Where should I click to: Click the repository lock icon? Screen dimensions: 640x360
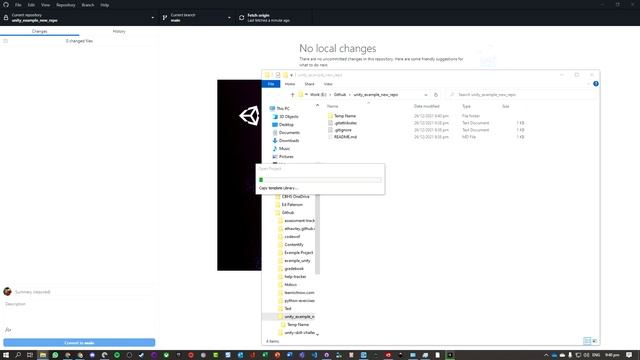coord(6,18)
